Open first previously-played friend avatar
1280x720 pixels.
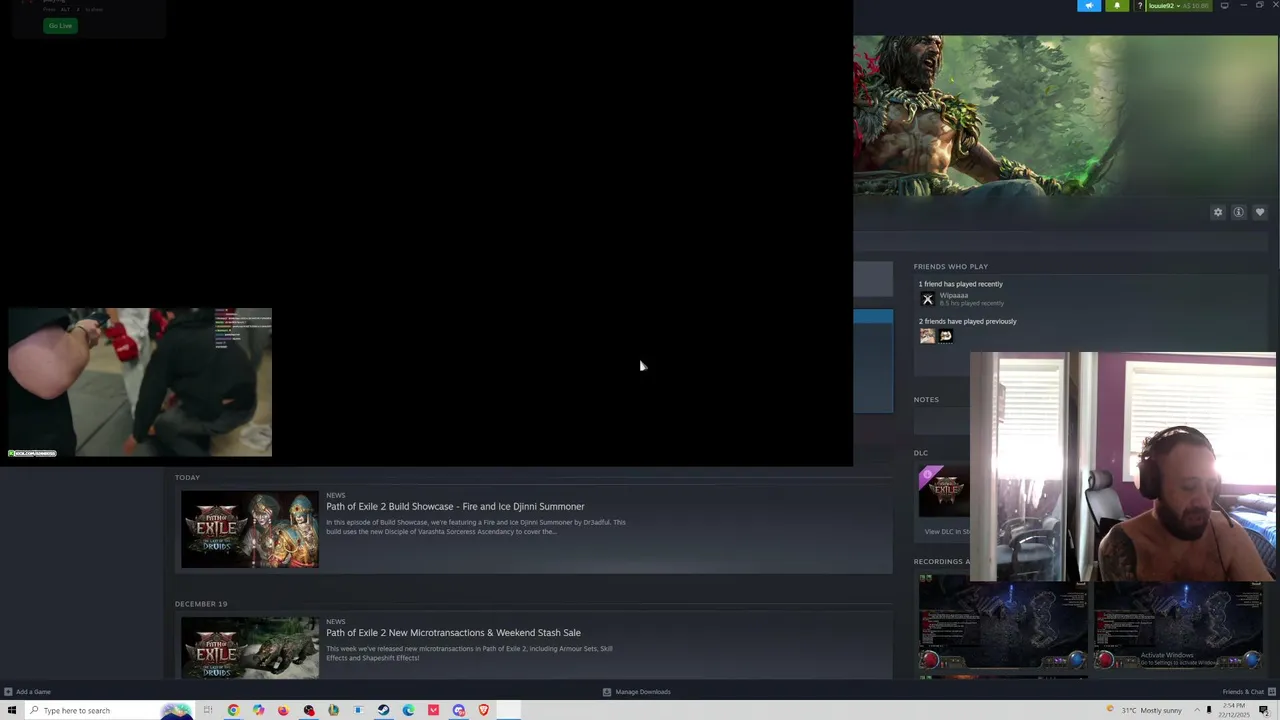point(927,336)
